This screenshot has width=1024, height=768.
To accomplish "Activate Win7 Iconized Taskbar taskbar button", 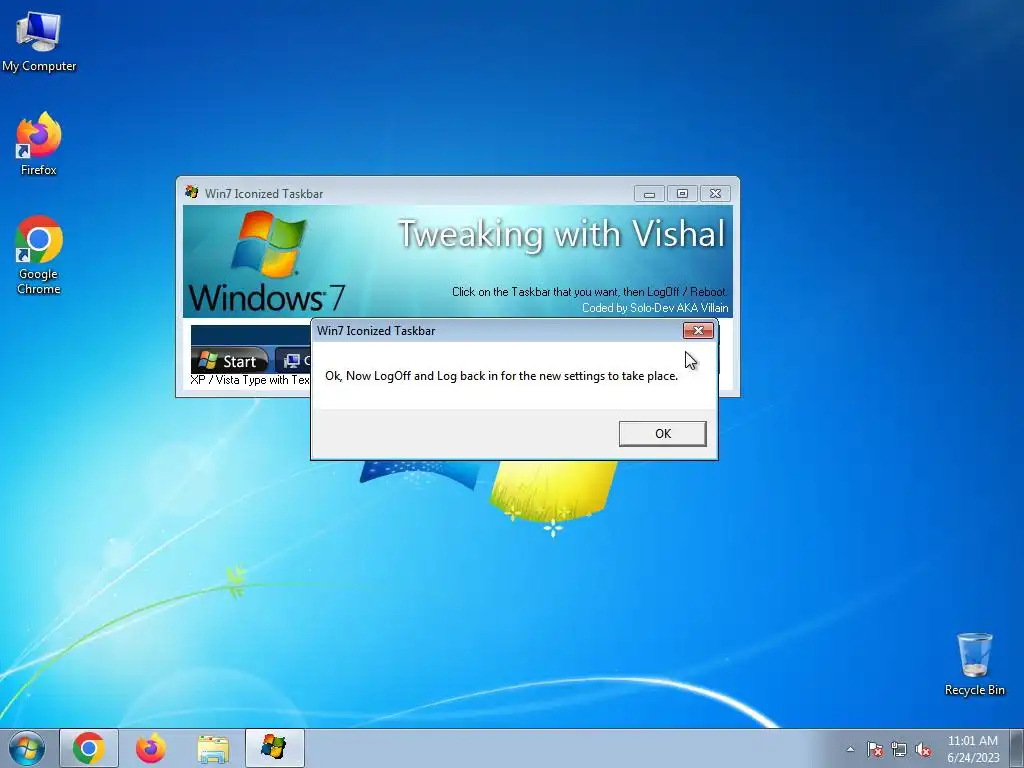I will coord(274,748).
